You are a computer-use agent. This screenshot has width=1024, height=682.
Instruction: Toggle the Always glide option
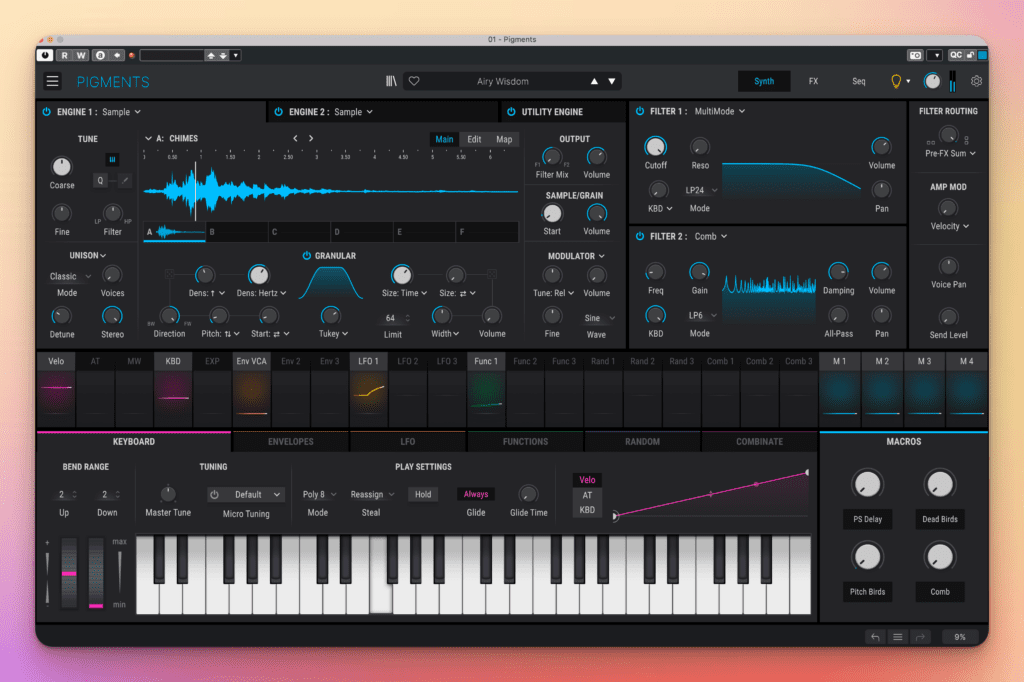pos(475,495)
